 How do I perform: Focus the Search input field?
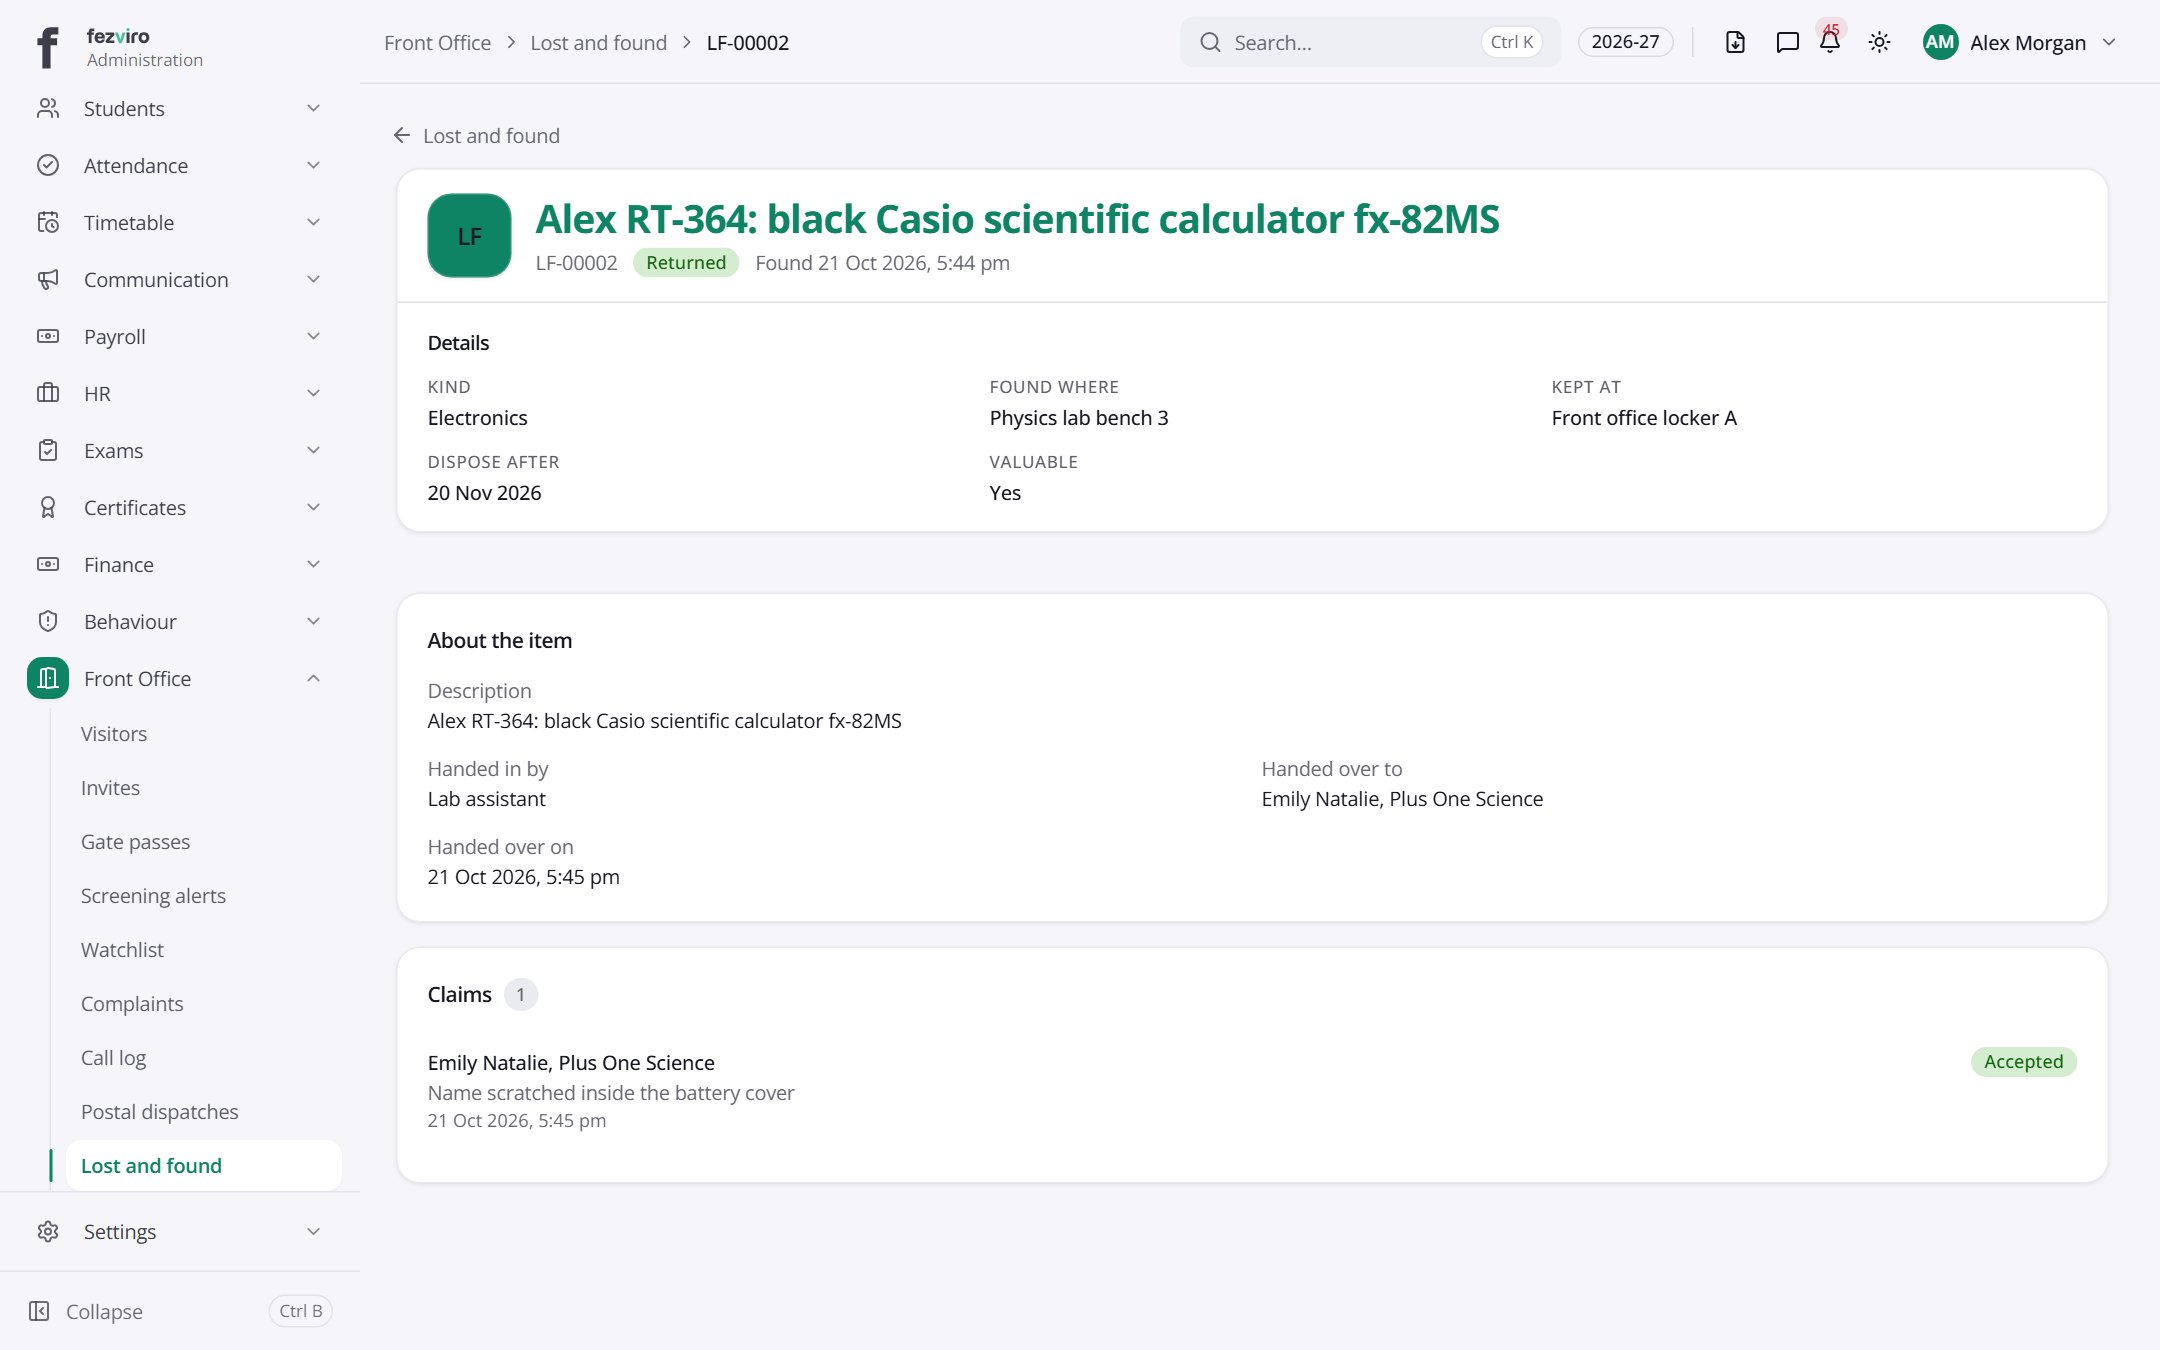(x=1370, y=42)
